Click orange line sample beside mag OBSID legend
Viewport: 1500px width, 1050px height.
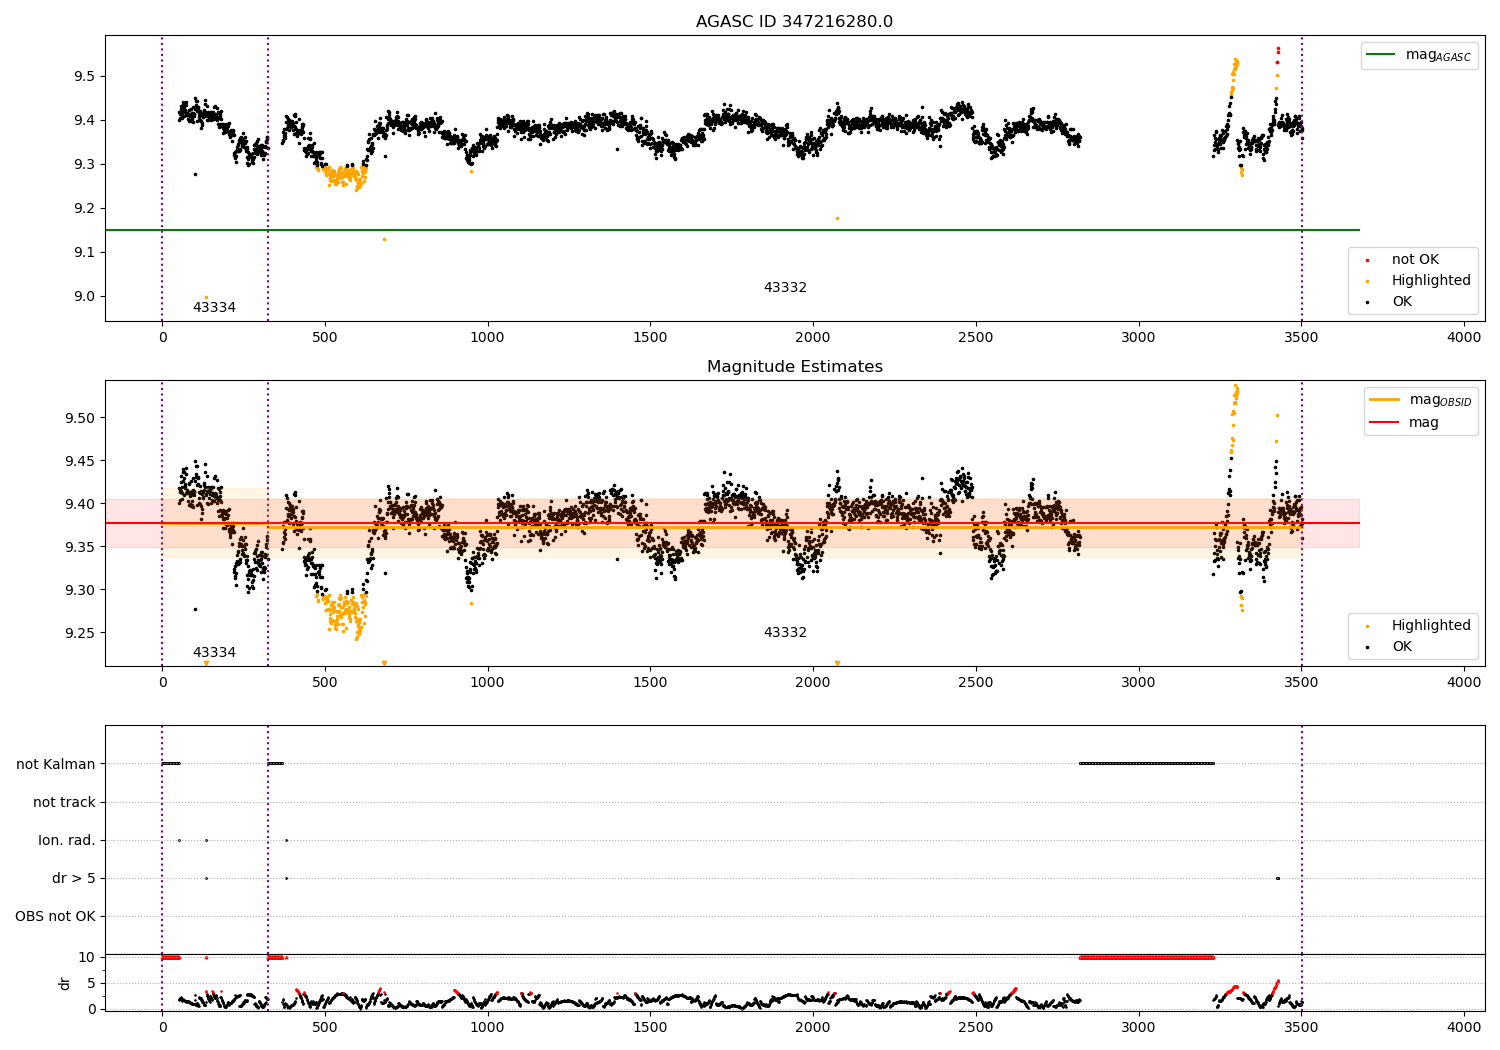tap(1385, 399)
